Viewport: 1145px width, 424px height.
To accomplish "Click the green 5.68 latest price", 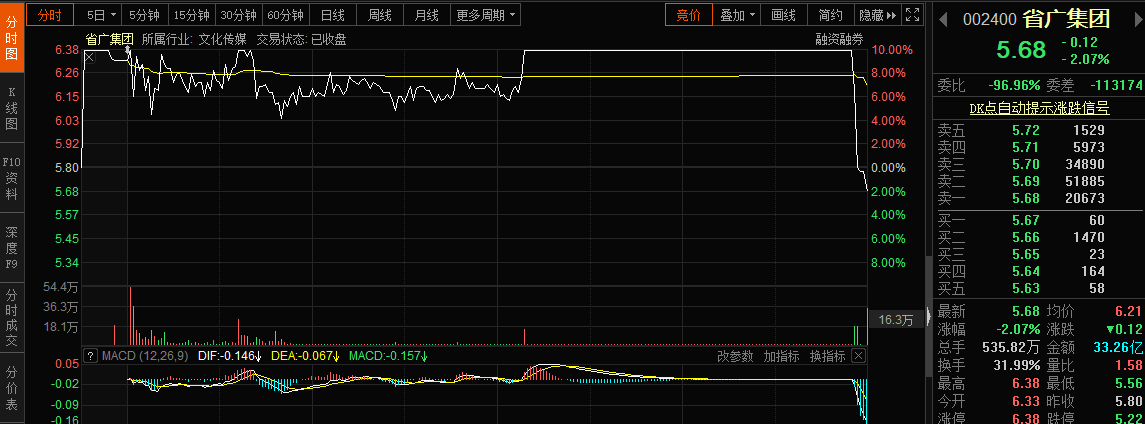I will [1020, 50].
